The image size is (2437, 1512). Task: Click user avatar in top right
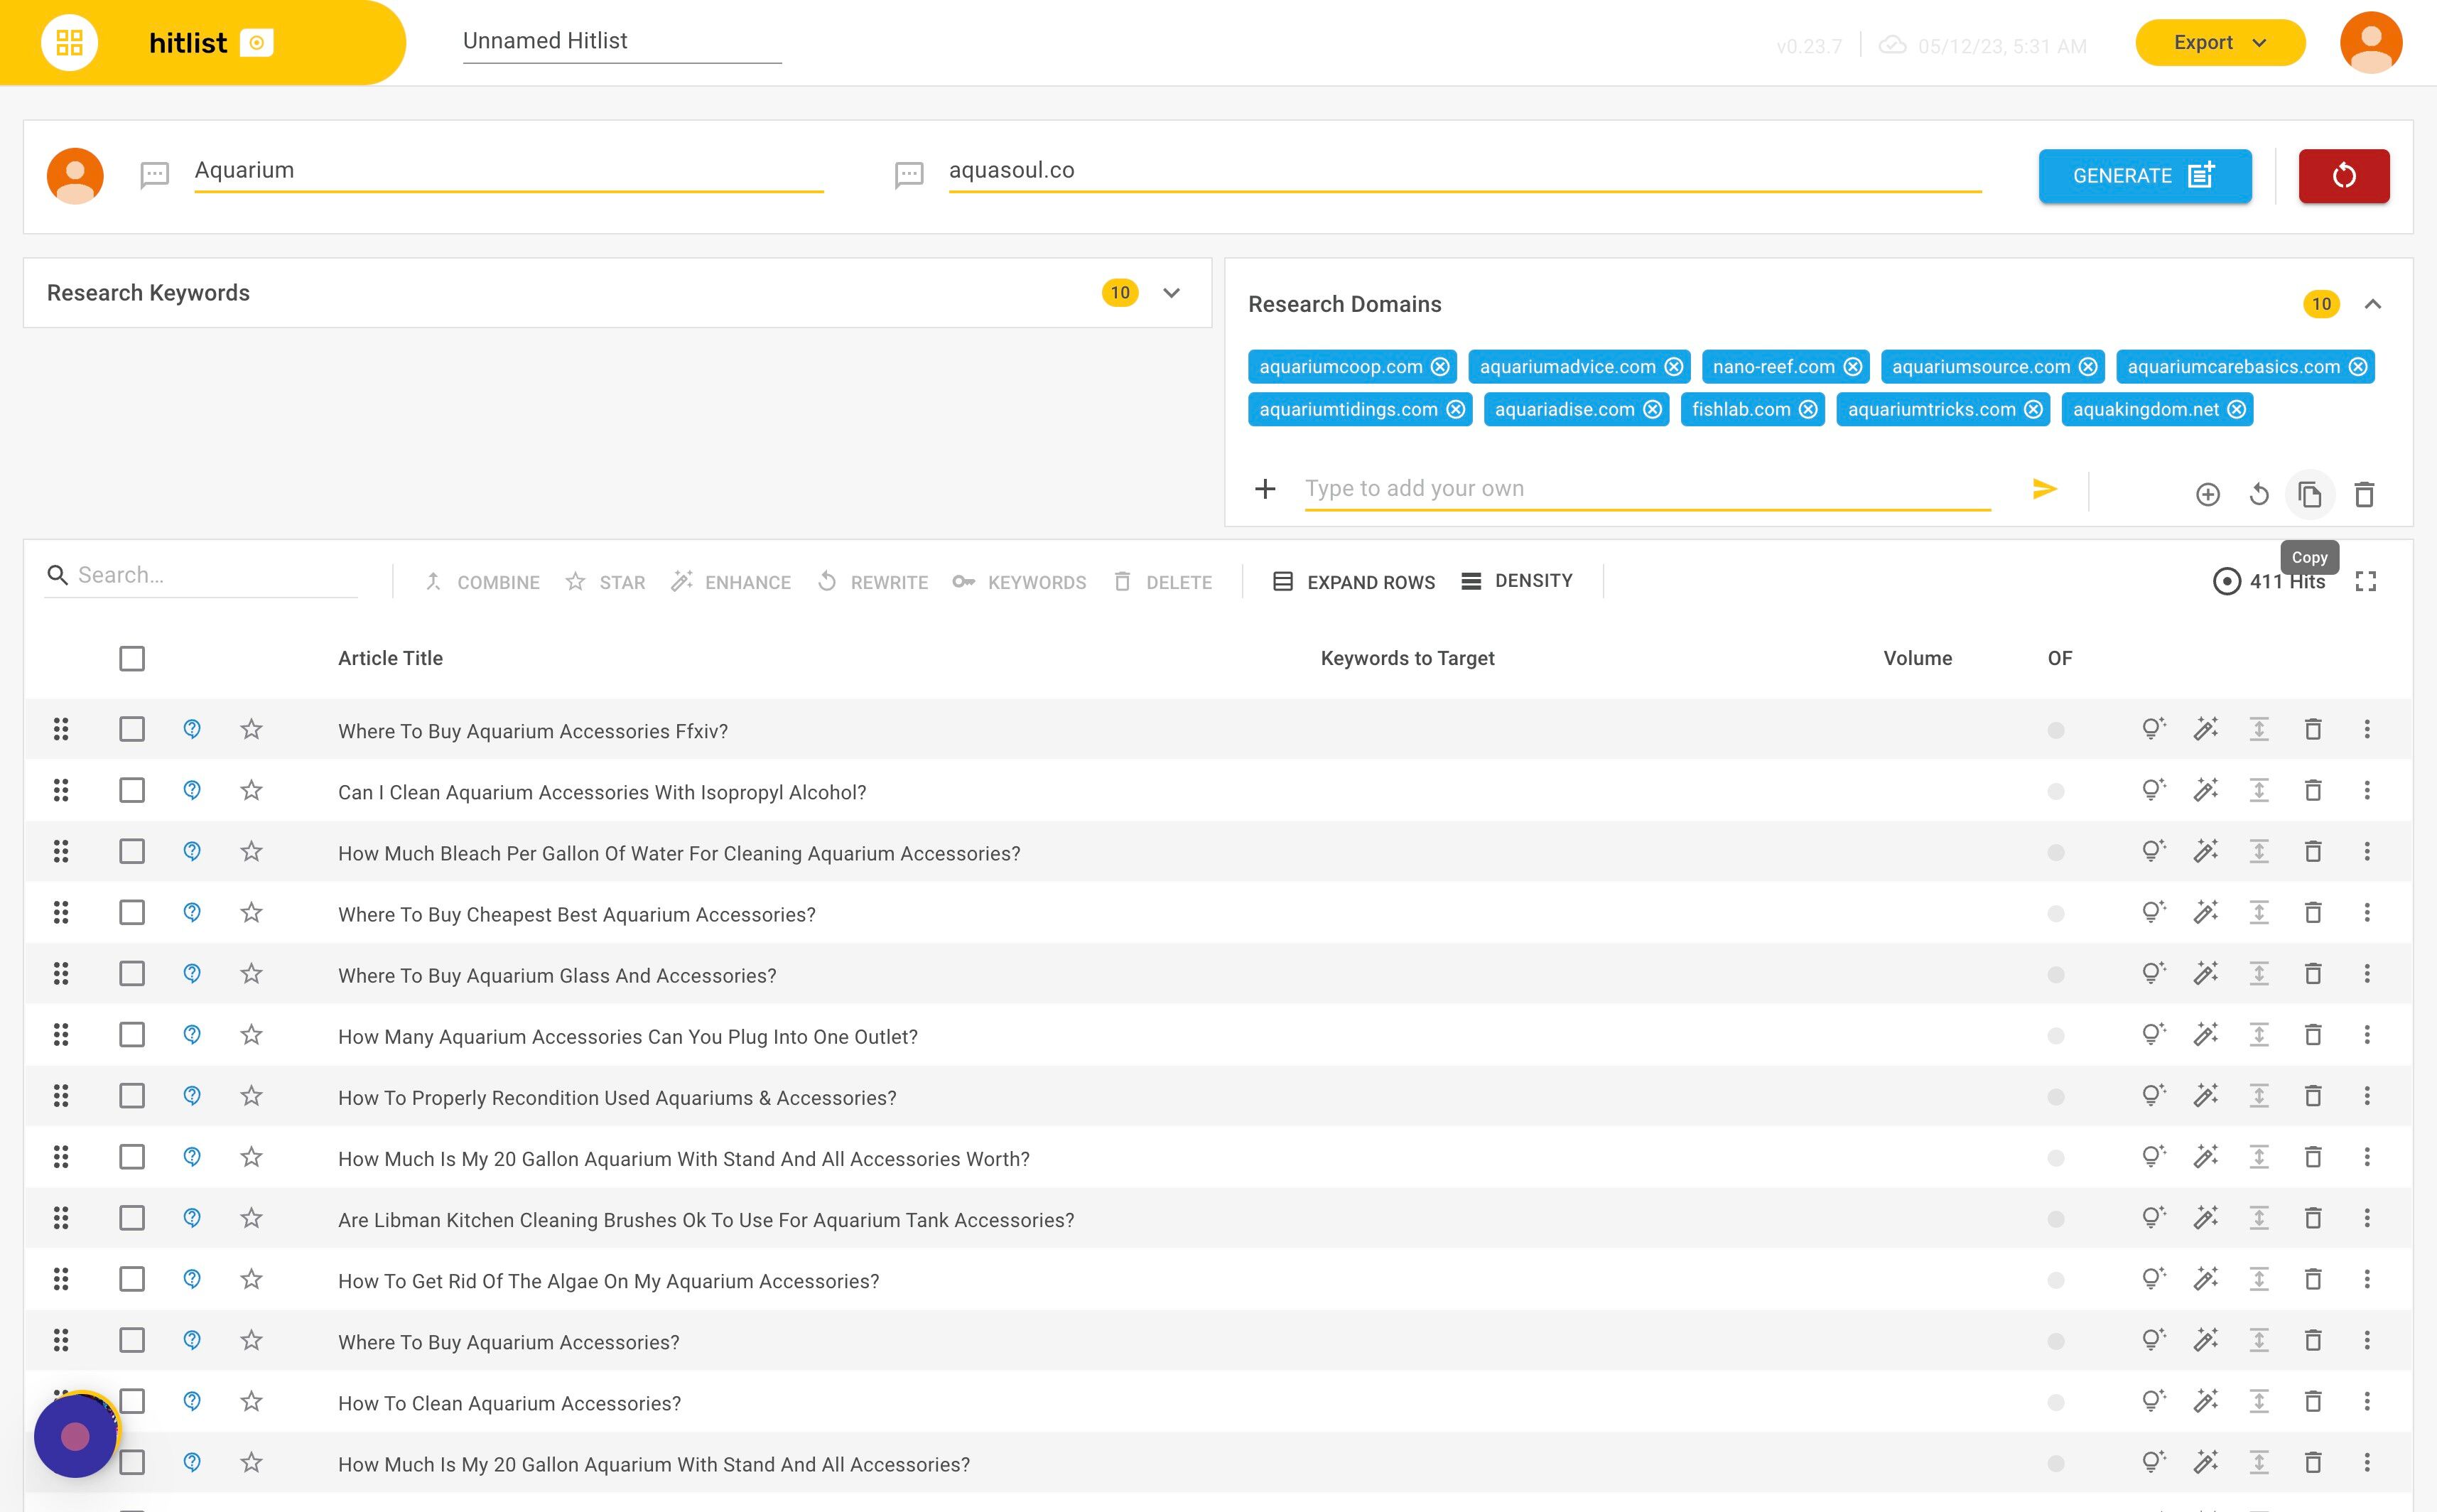point(2370,42)
